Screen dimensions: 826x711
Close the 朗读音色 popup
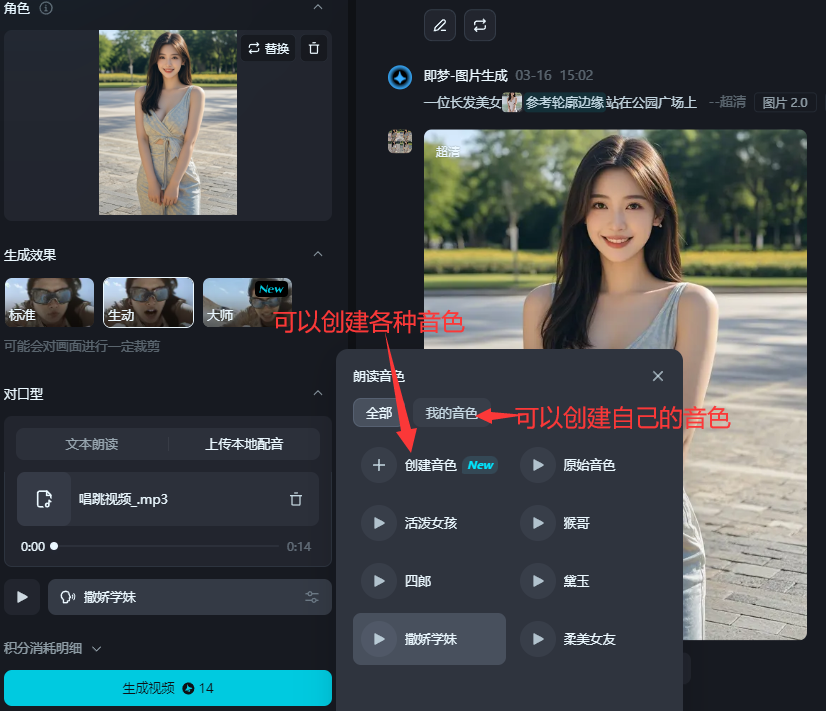[x=657, y=376]
